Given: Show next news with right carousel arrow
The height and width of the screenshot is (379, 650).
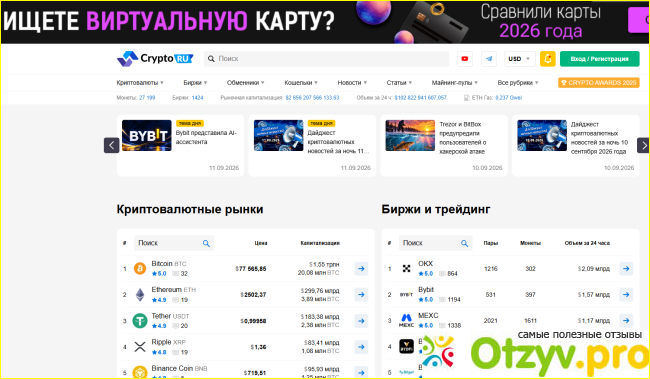Looking at the screenshot, I should coord(643,145).
